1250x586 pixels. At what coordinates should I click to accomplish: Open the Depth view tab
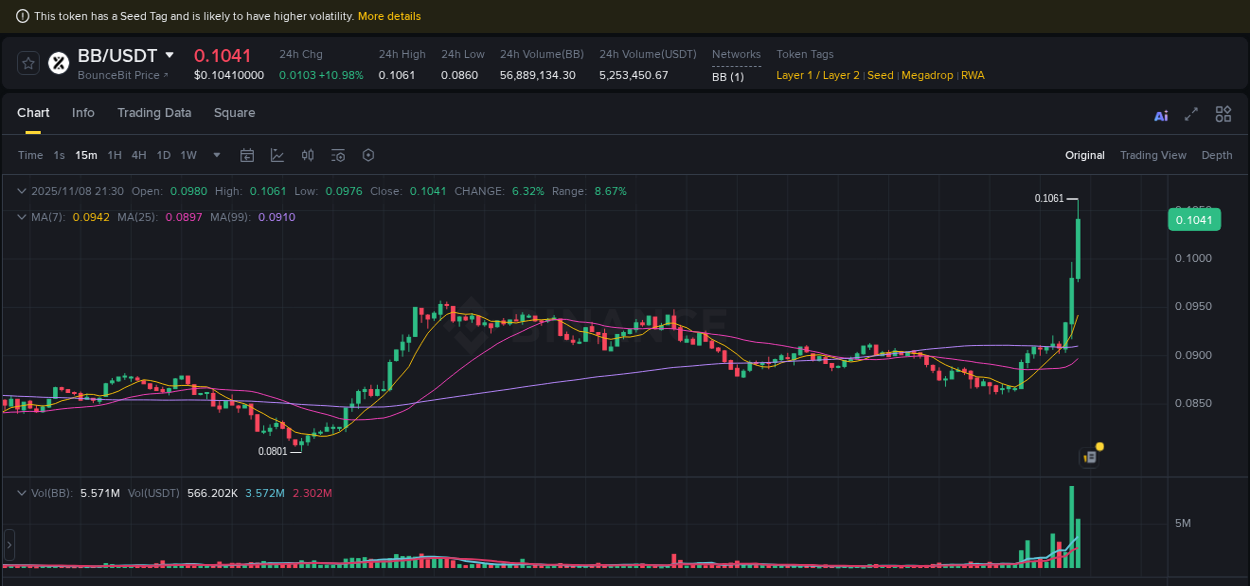pyautogui.click(x=1216, y=155)
